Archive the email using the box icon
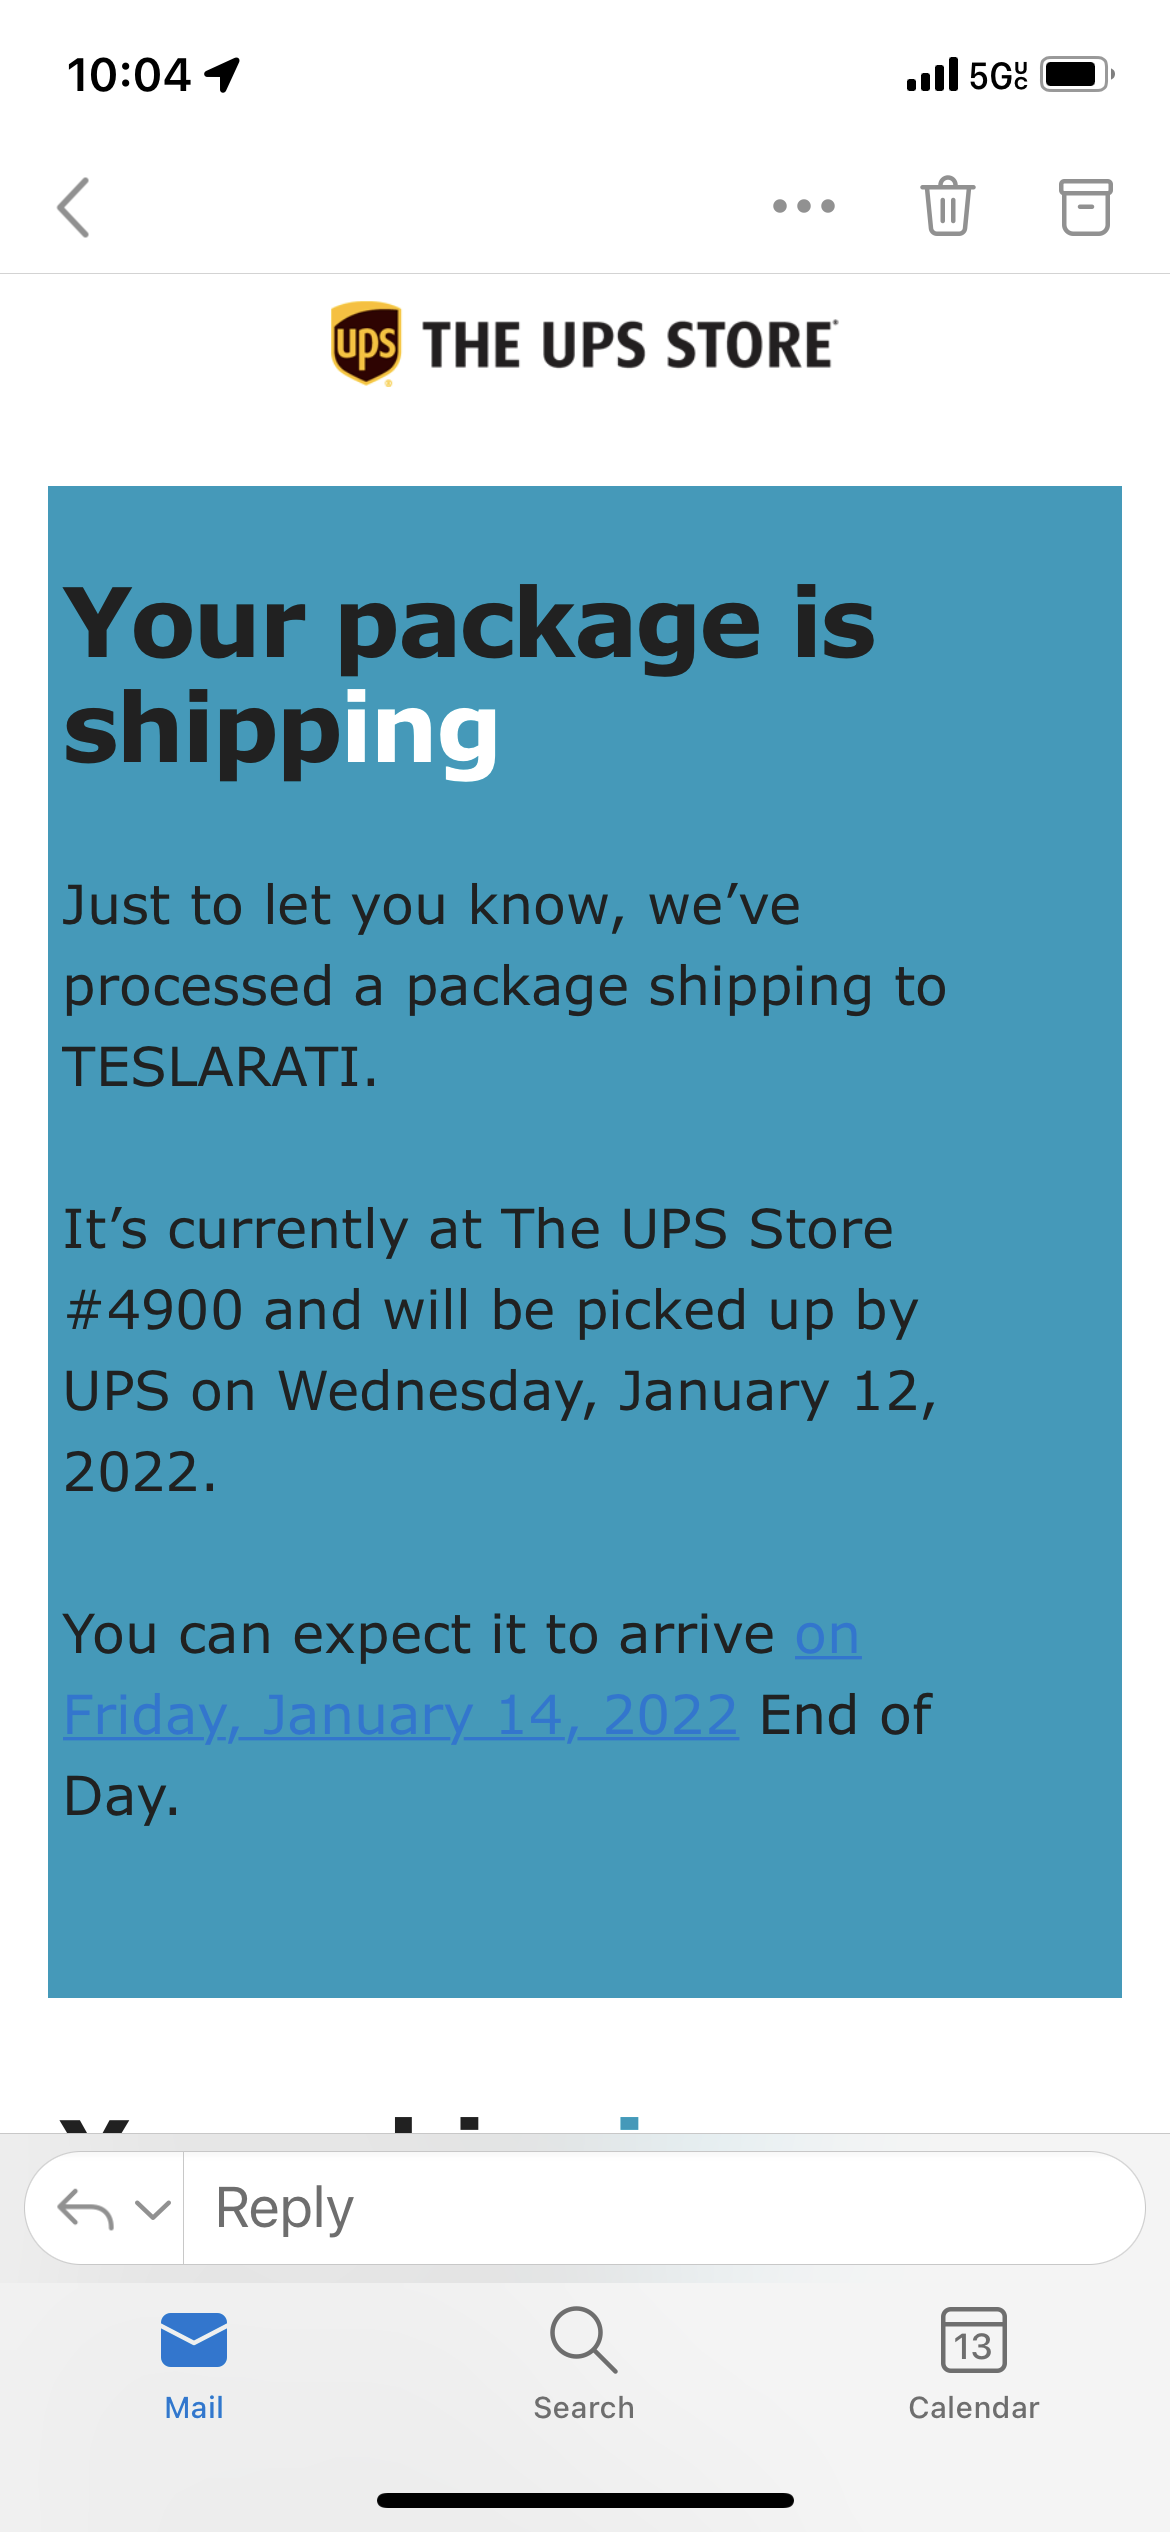Screen dimensions: 1170x2532 click(x=1085, y=207)
